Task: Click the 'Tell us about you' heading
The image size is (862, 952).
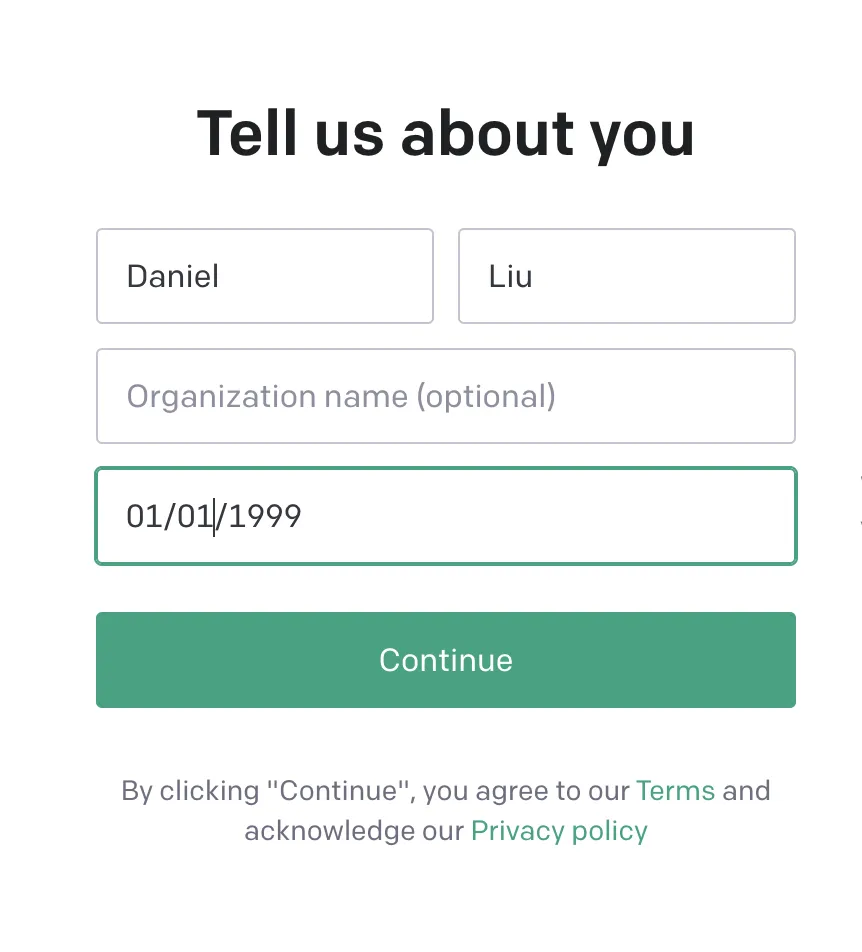Action: coord(446,133)
